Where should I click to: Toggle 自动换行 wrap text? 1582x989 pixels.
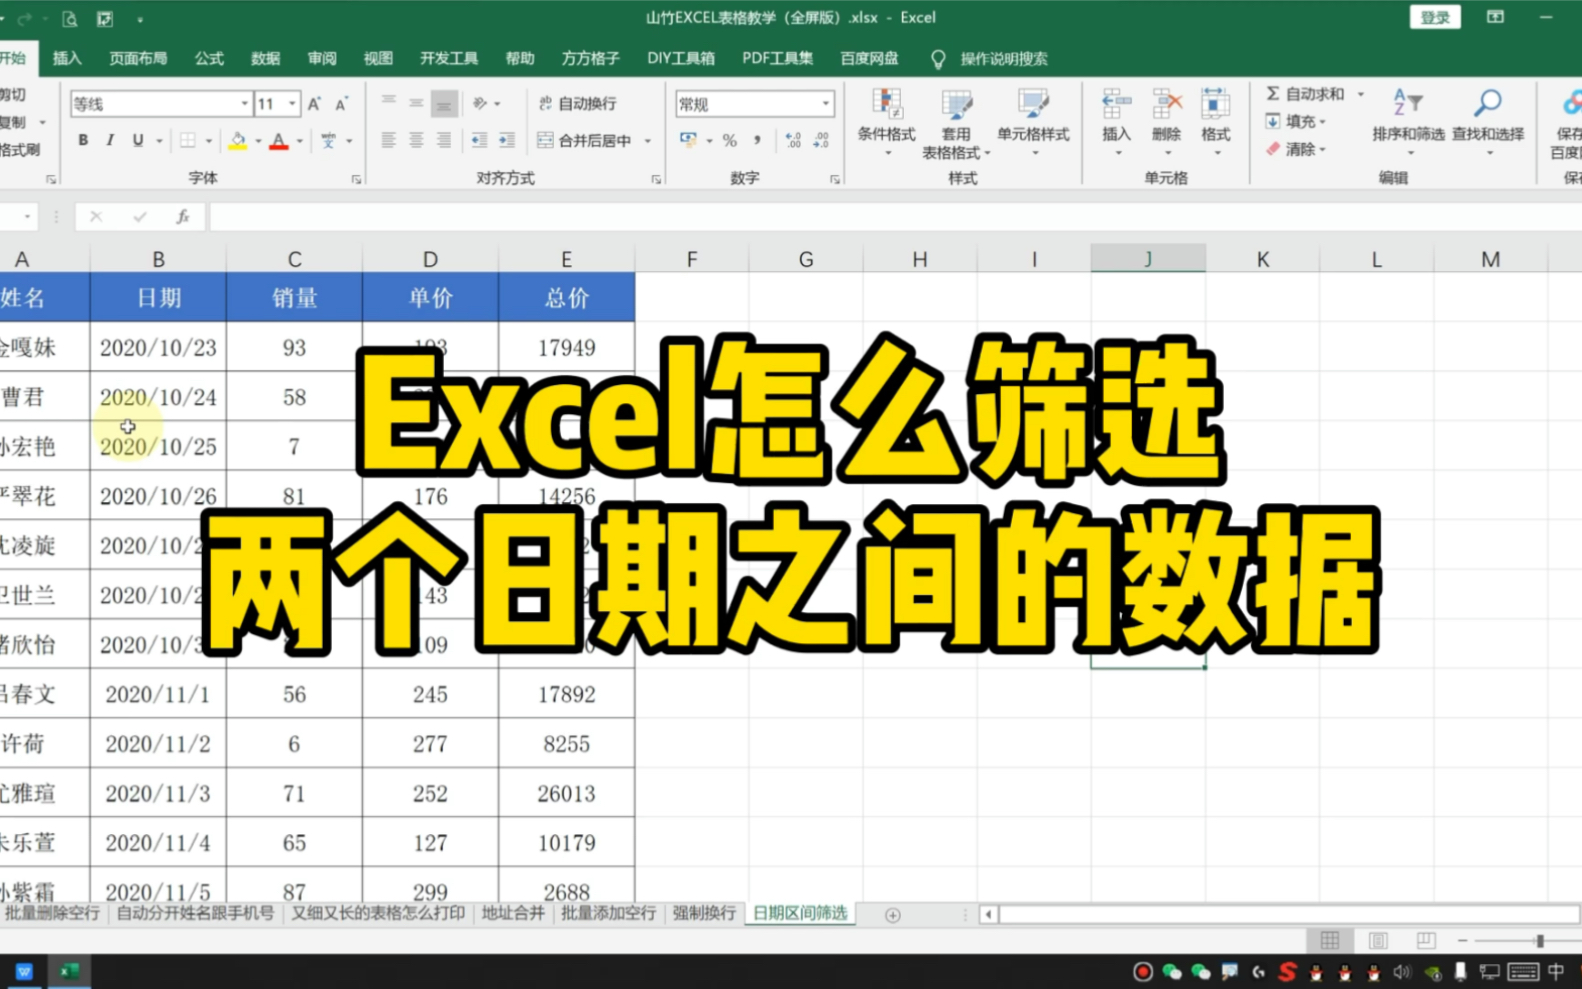click(x=577, y=103)
